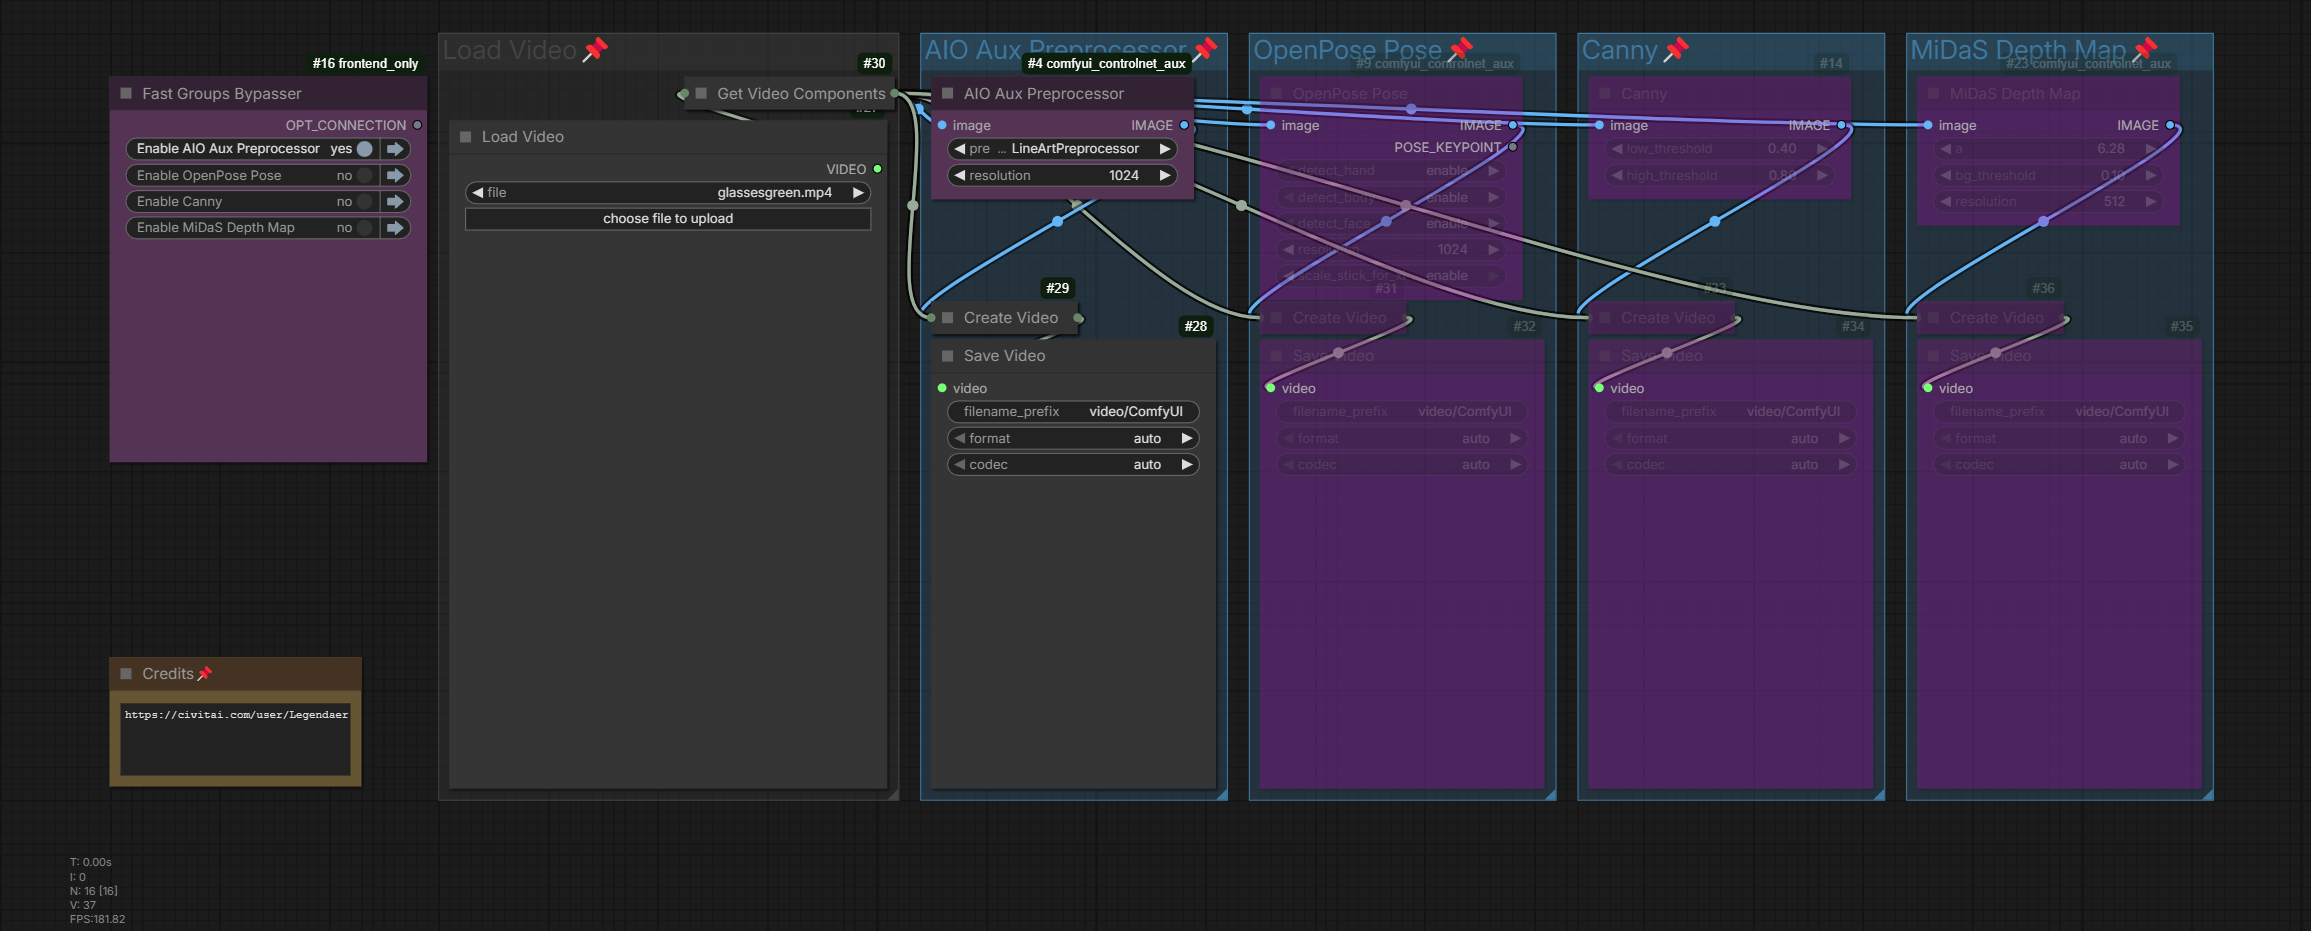Turn on the Enable Canny toggle

(365, 201)
